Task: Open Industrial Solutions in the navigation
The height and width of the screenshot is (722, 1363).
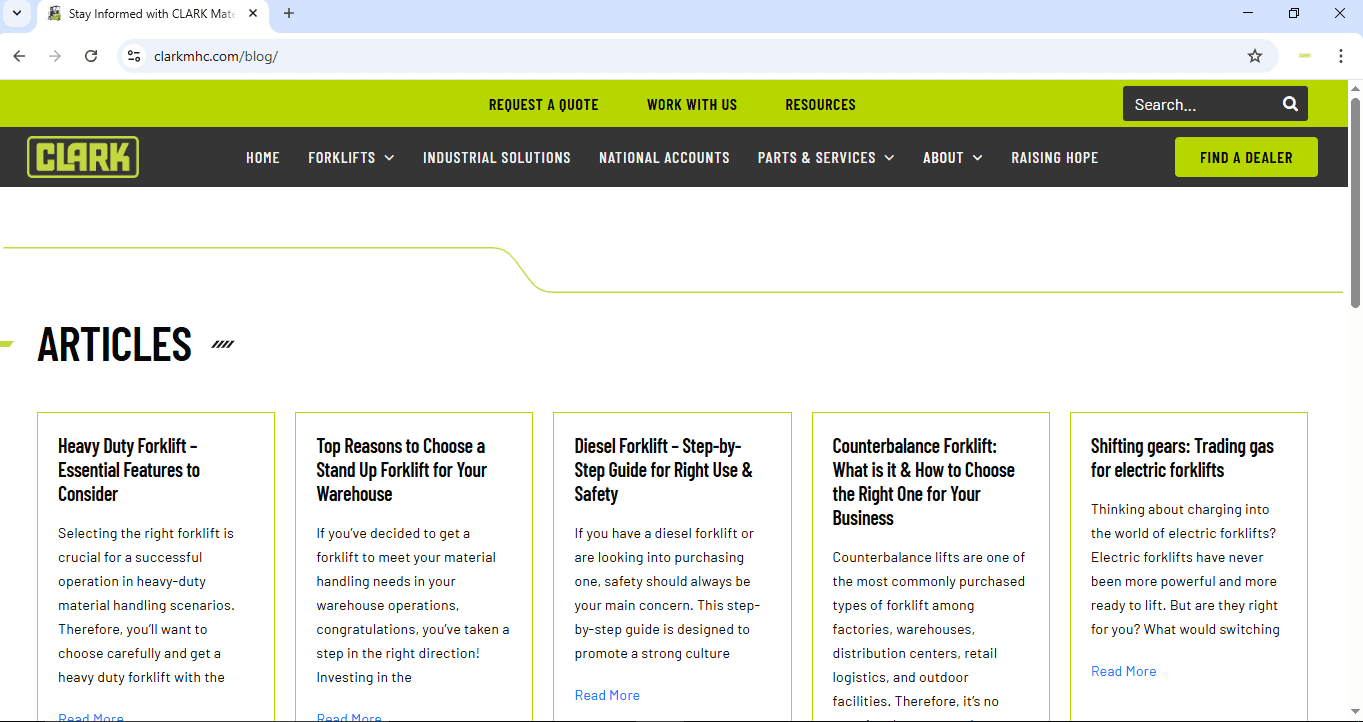Action: point(497,158)
